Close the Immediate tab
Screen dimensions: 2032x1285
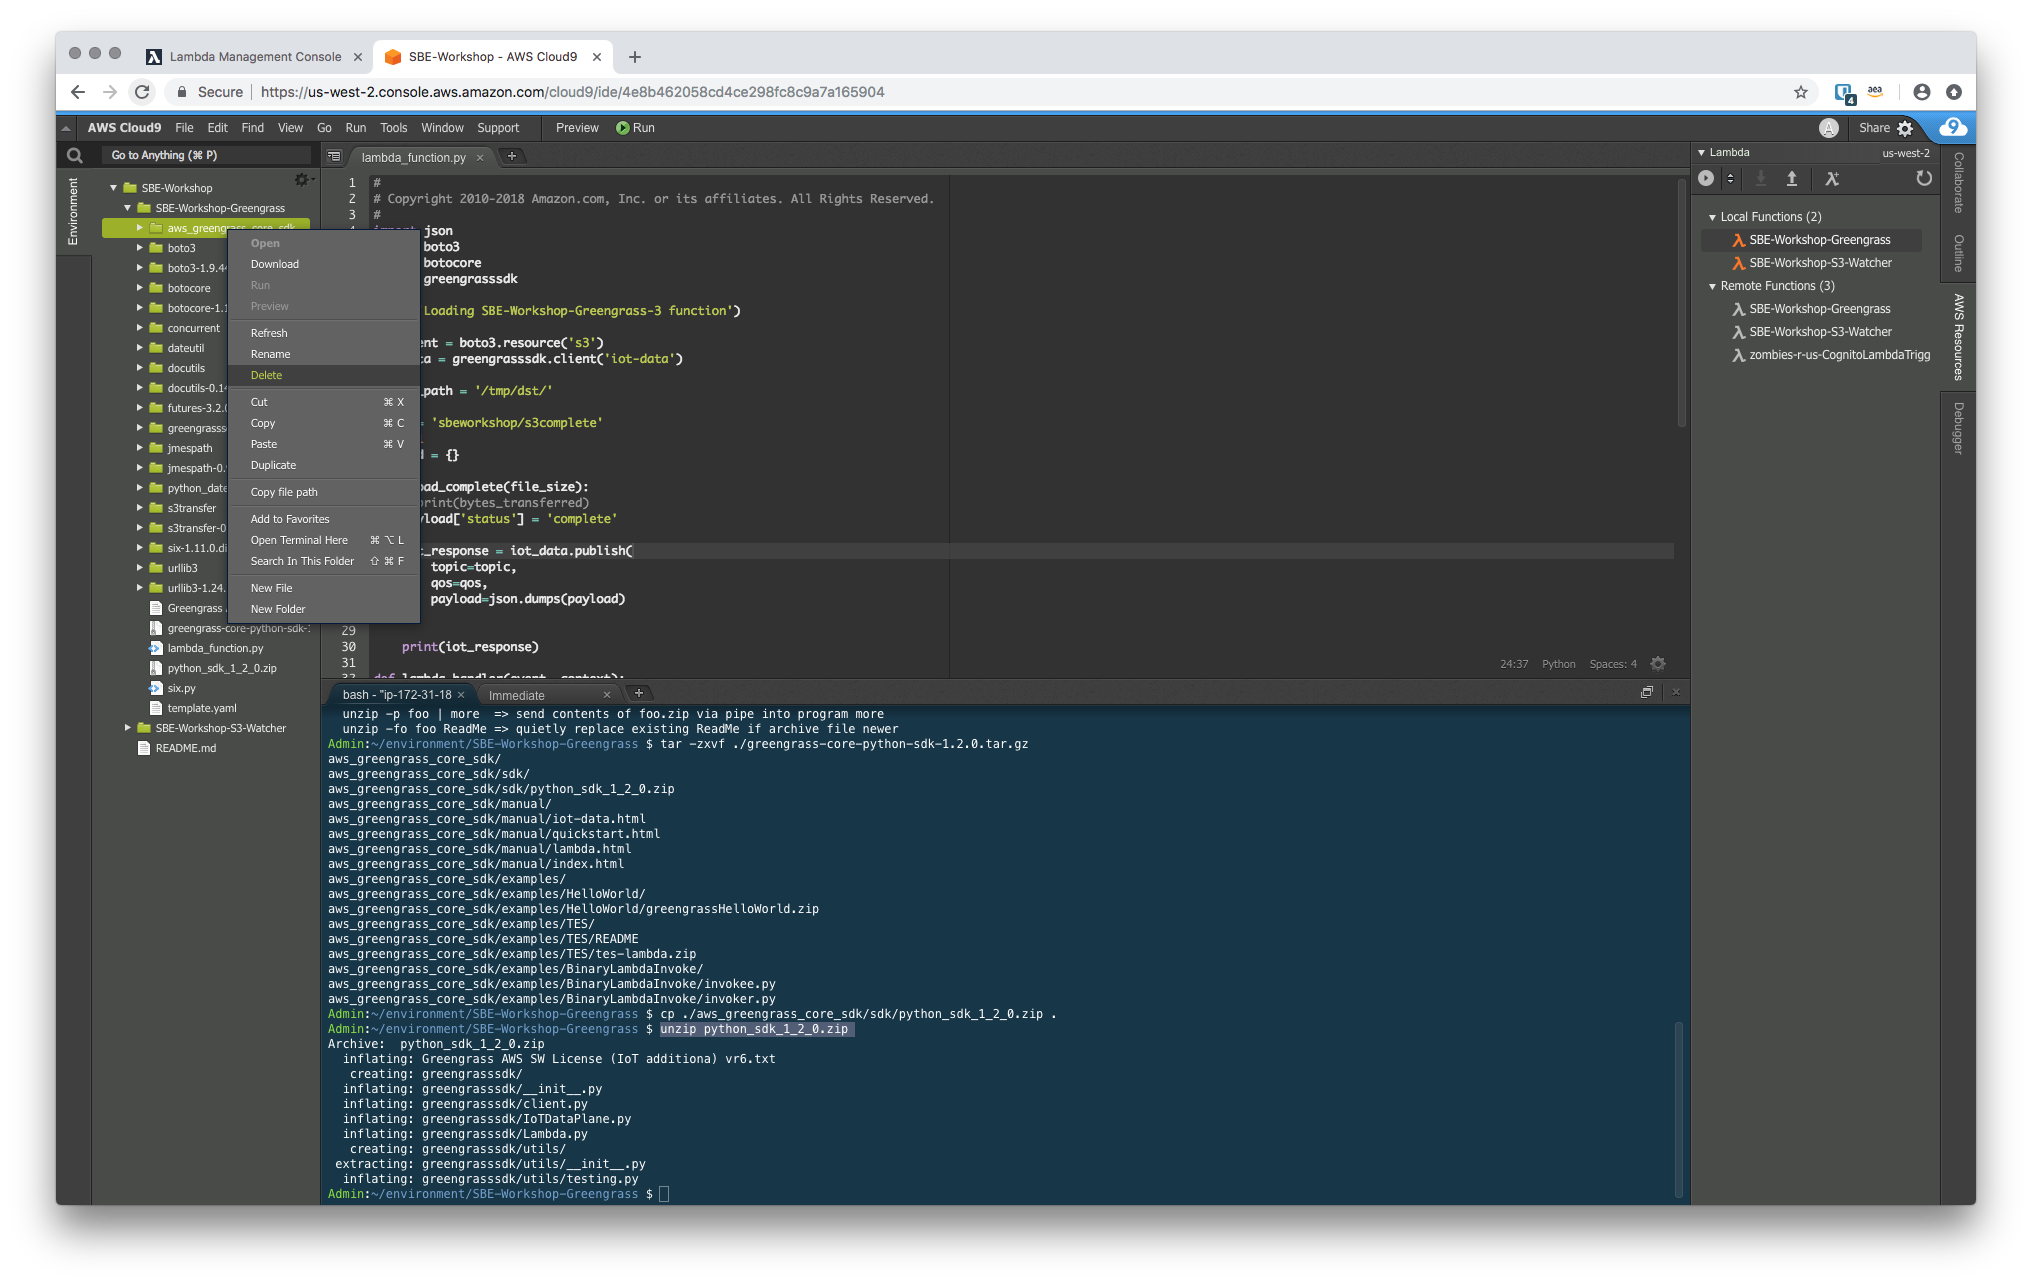(607, 695)
